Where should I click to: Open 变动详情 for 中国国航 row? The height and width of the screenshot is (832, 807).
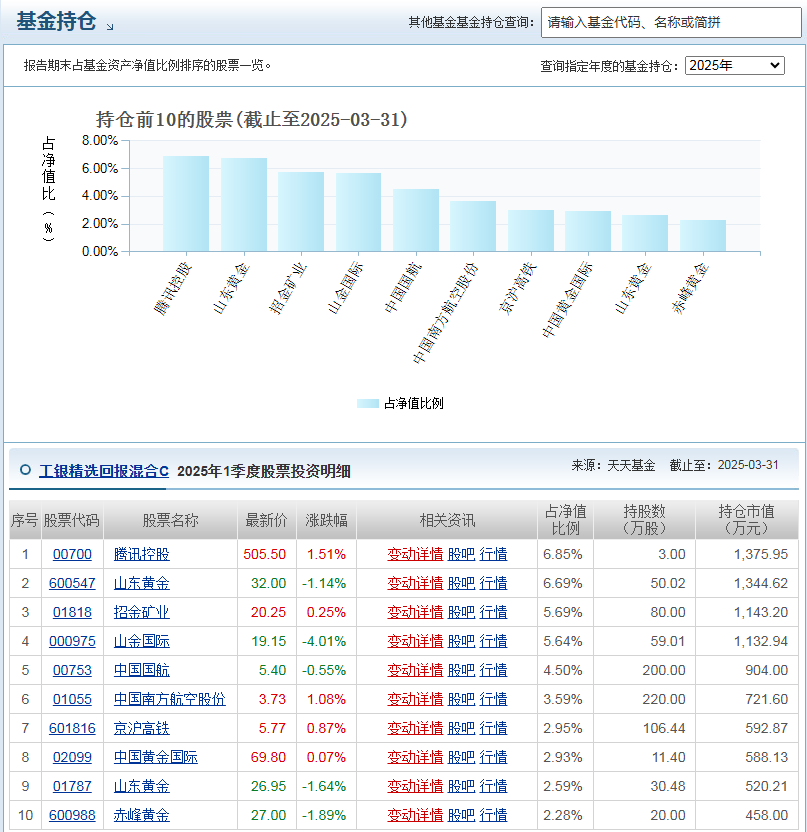[415, 670]
